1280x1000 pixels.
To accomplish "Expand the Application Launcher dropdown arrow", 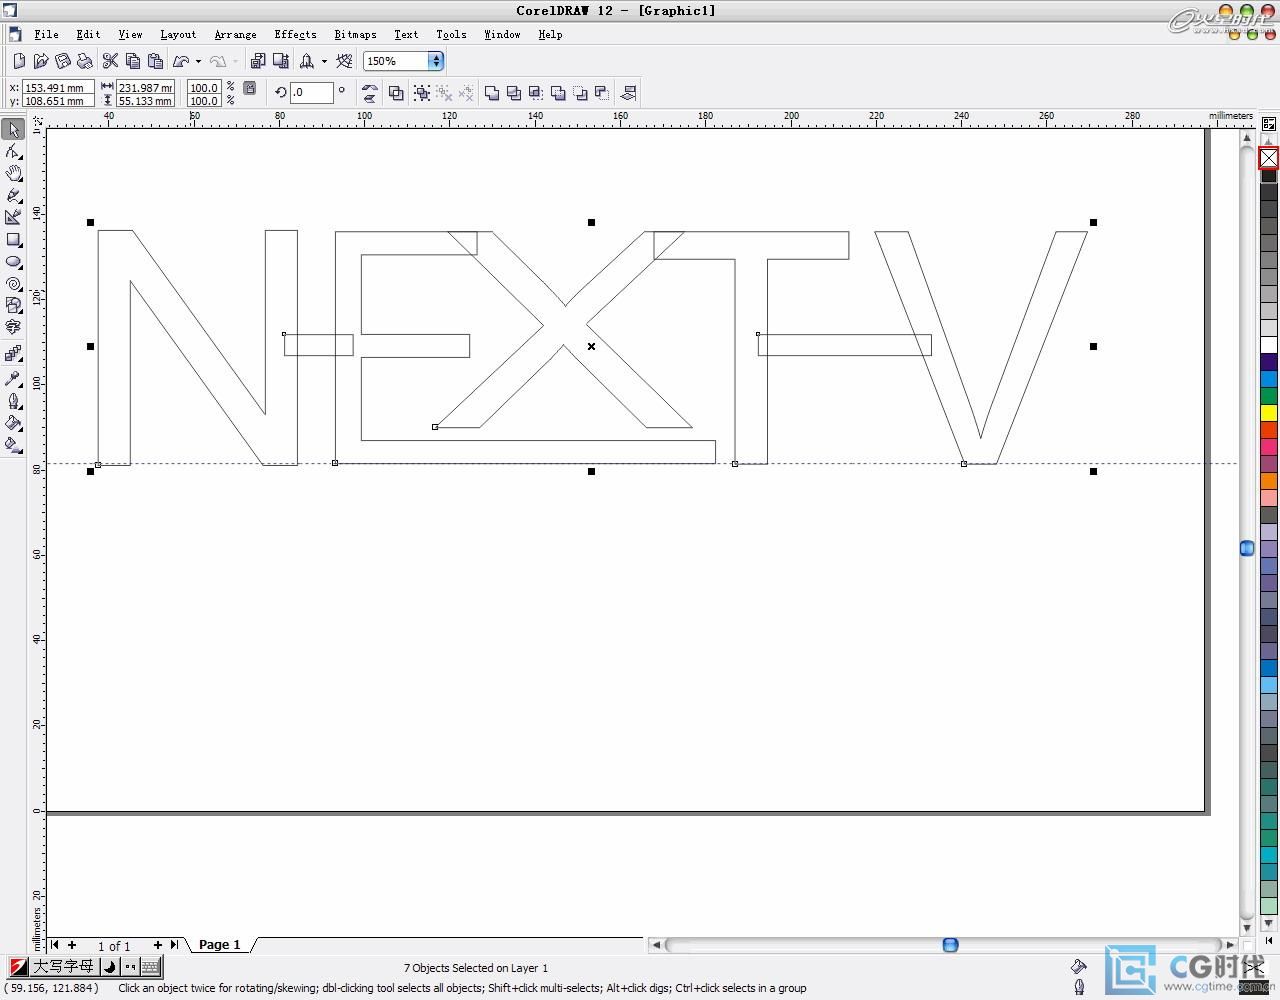I will pos(324,61).
